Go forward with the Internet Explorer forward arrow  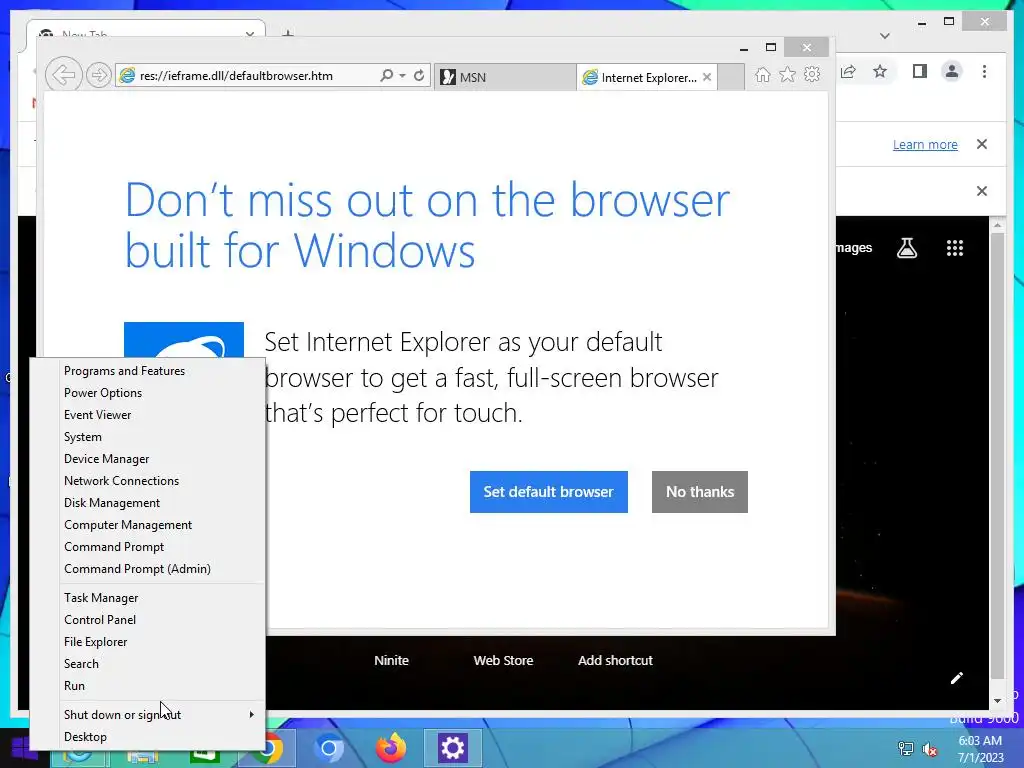pos(98,76)
